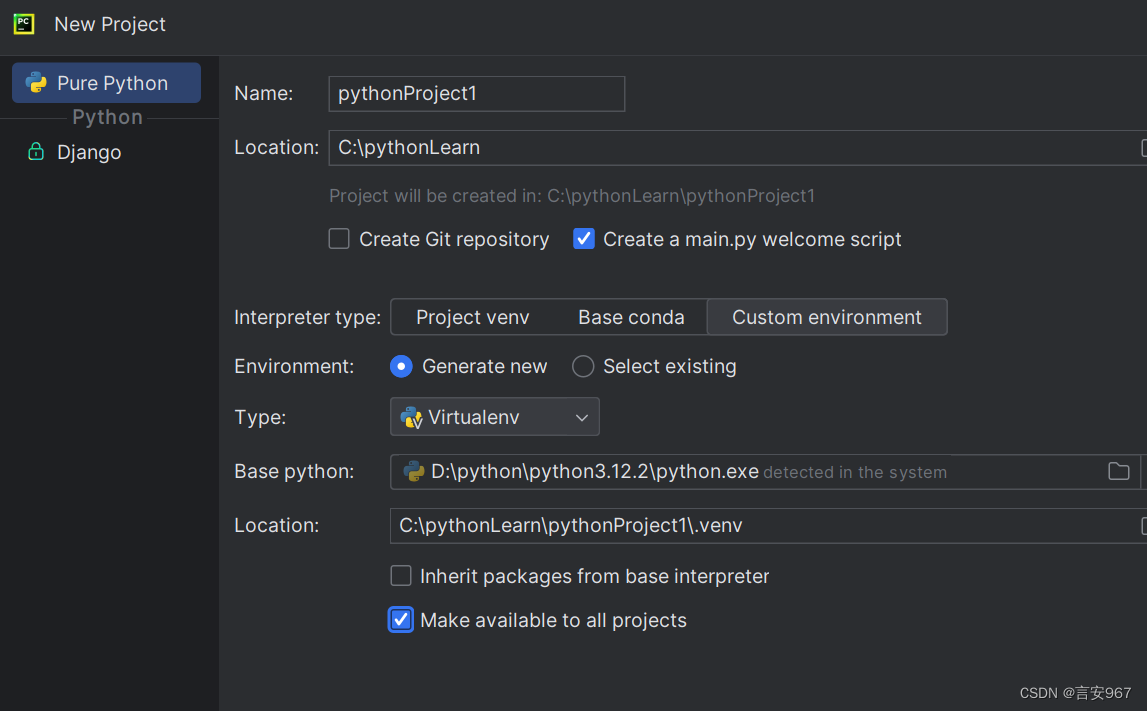Open the Virtualenv type dropdown

pos(495,417)
